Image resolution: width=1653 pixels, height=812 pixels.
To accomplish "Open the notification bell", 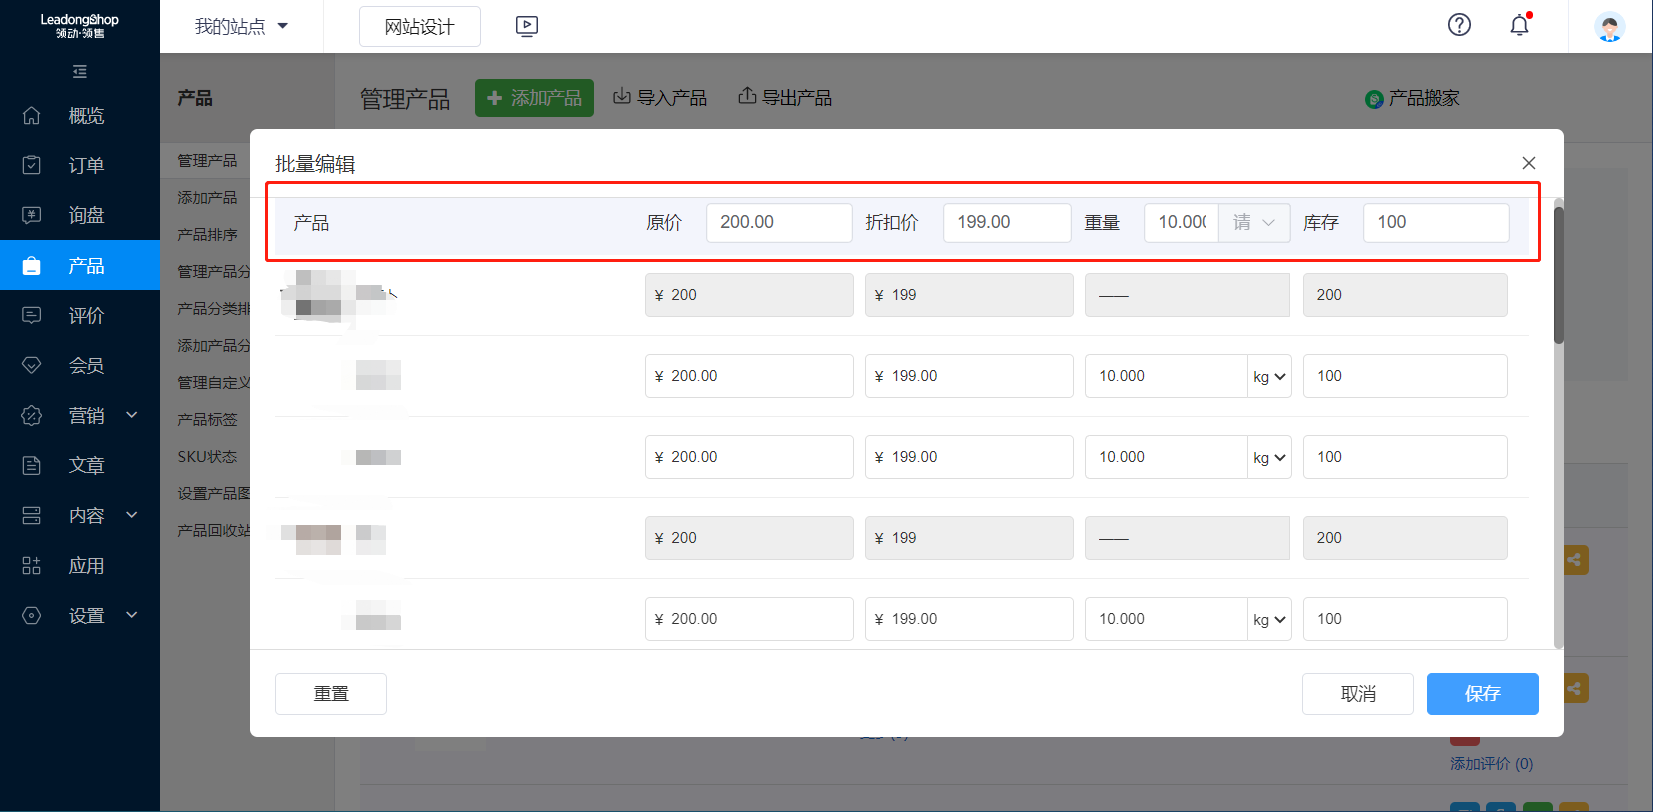I will coord(1519,25).
